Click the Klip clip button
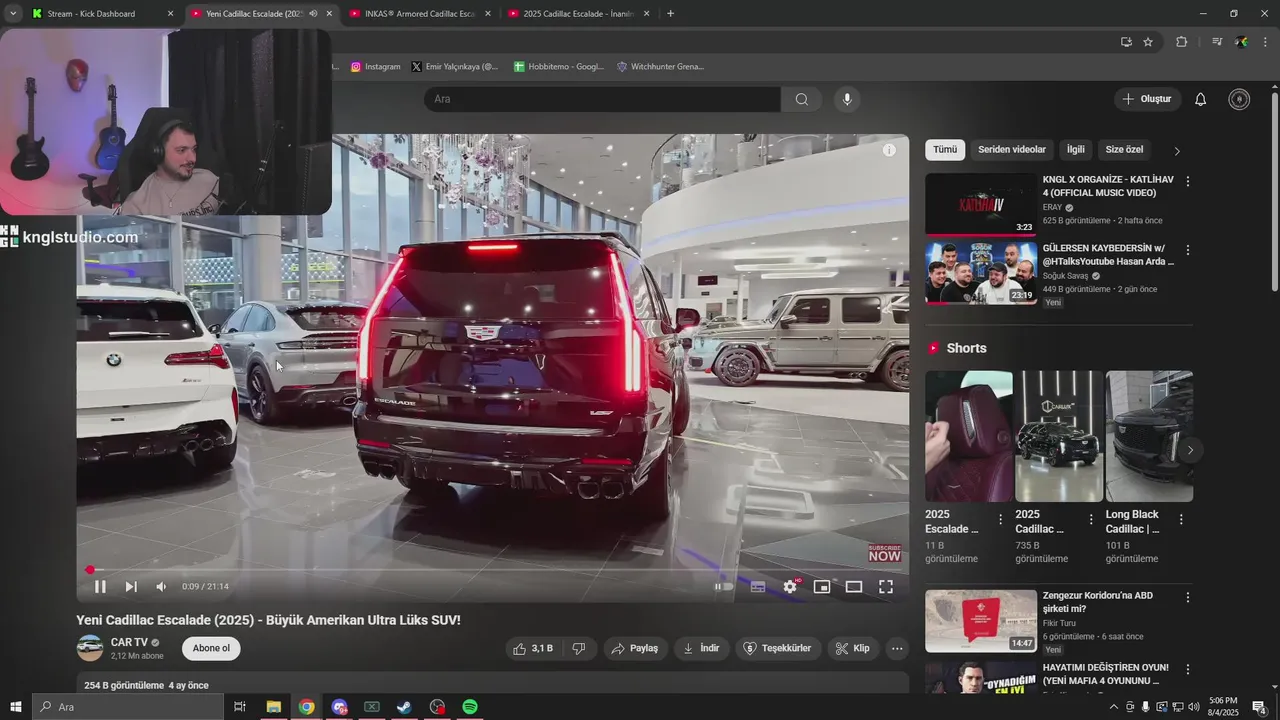 (853, 648)
